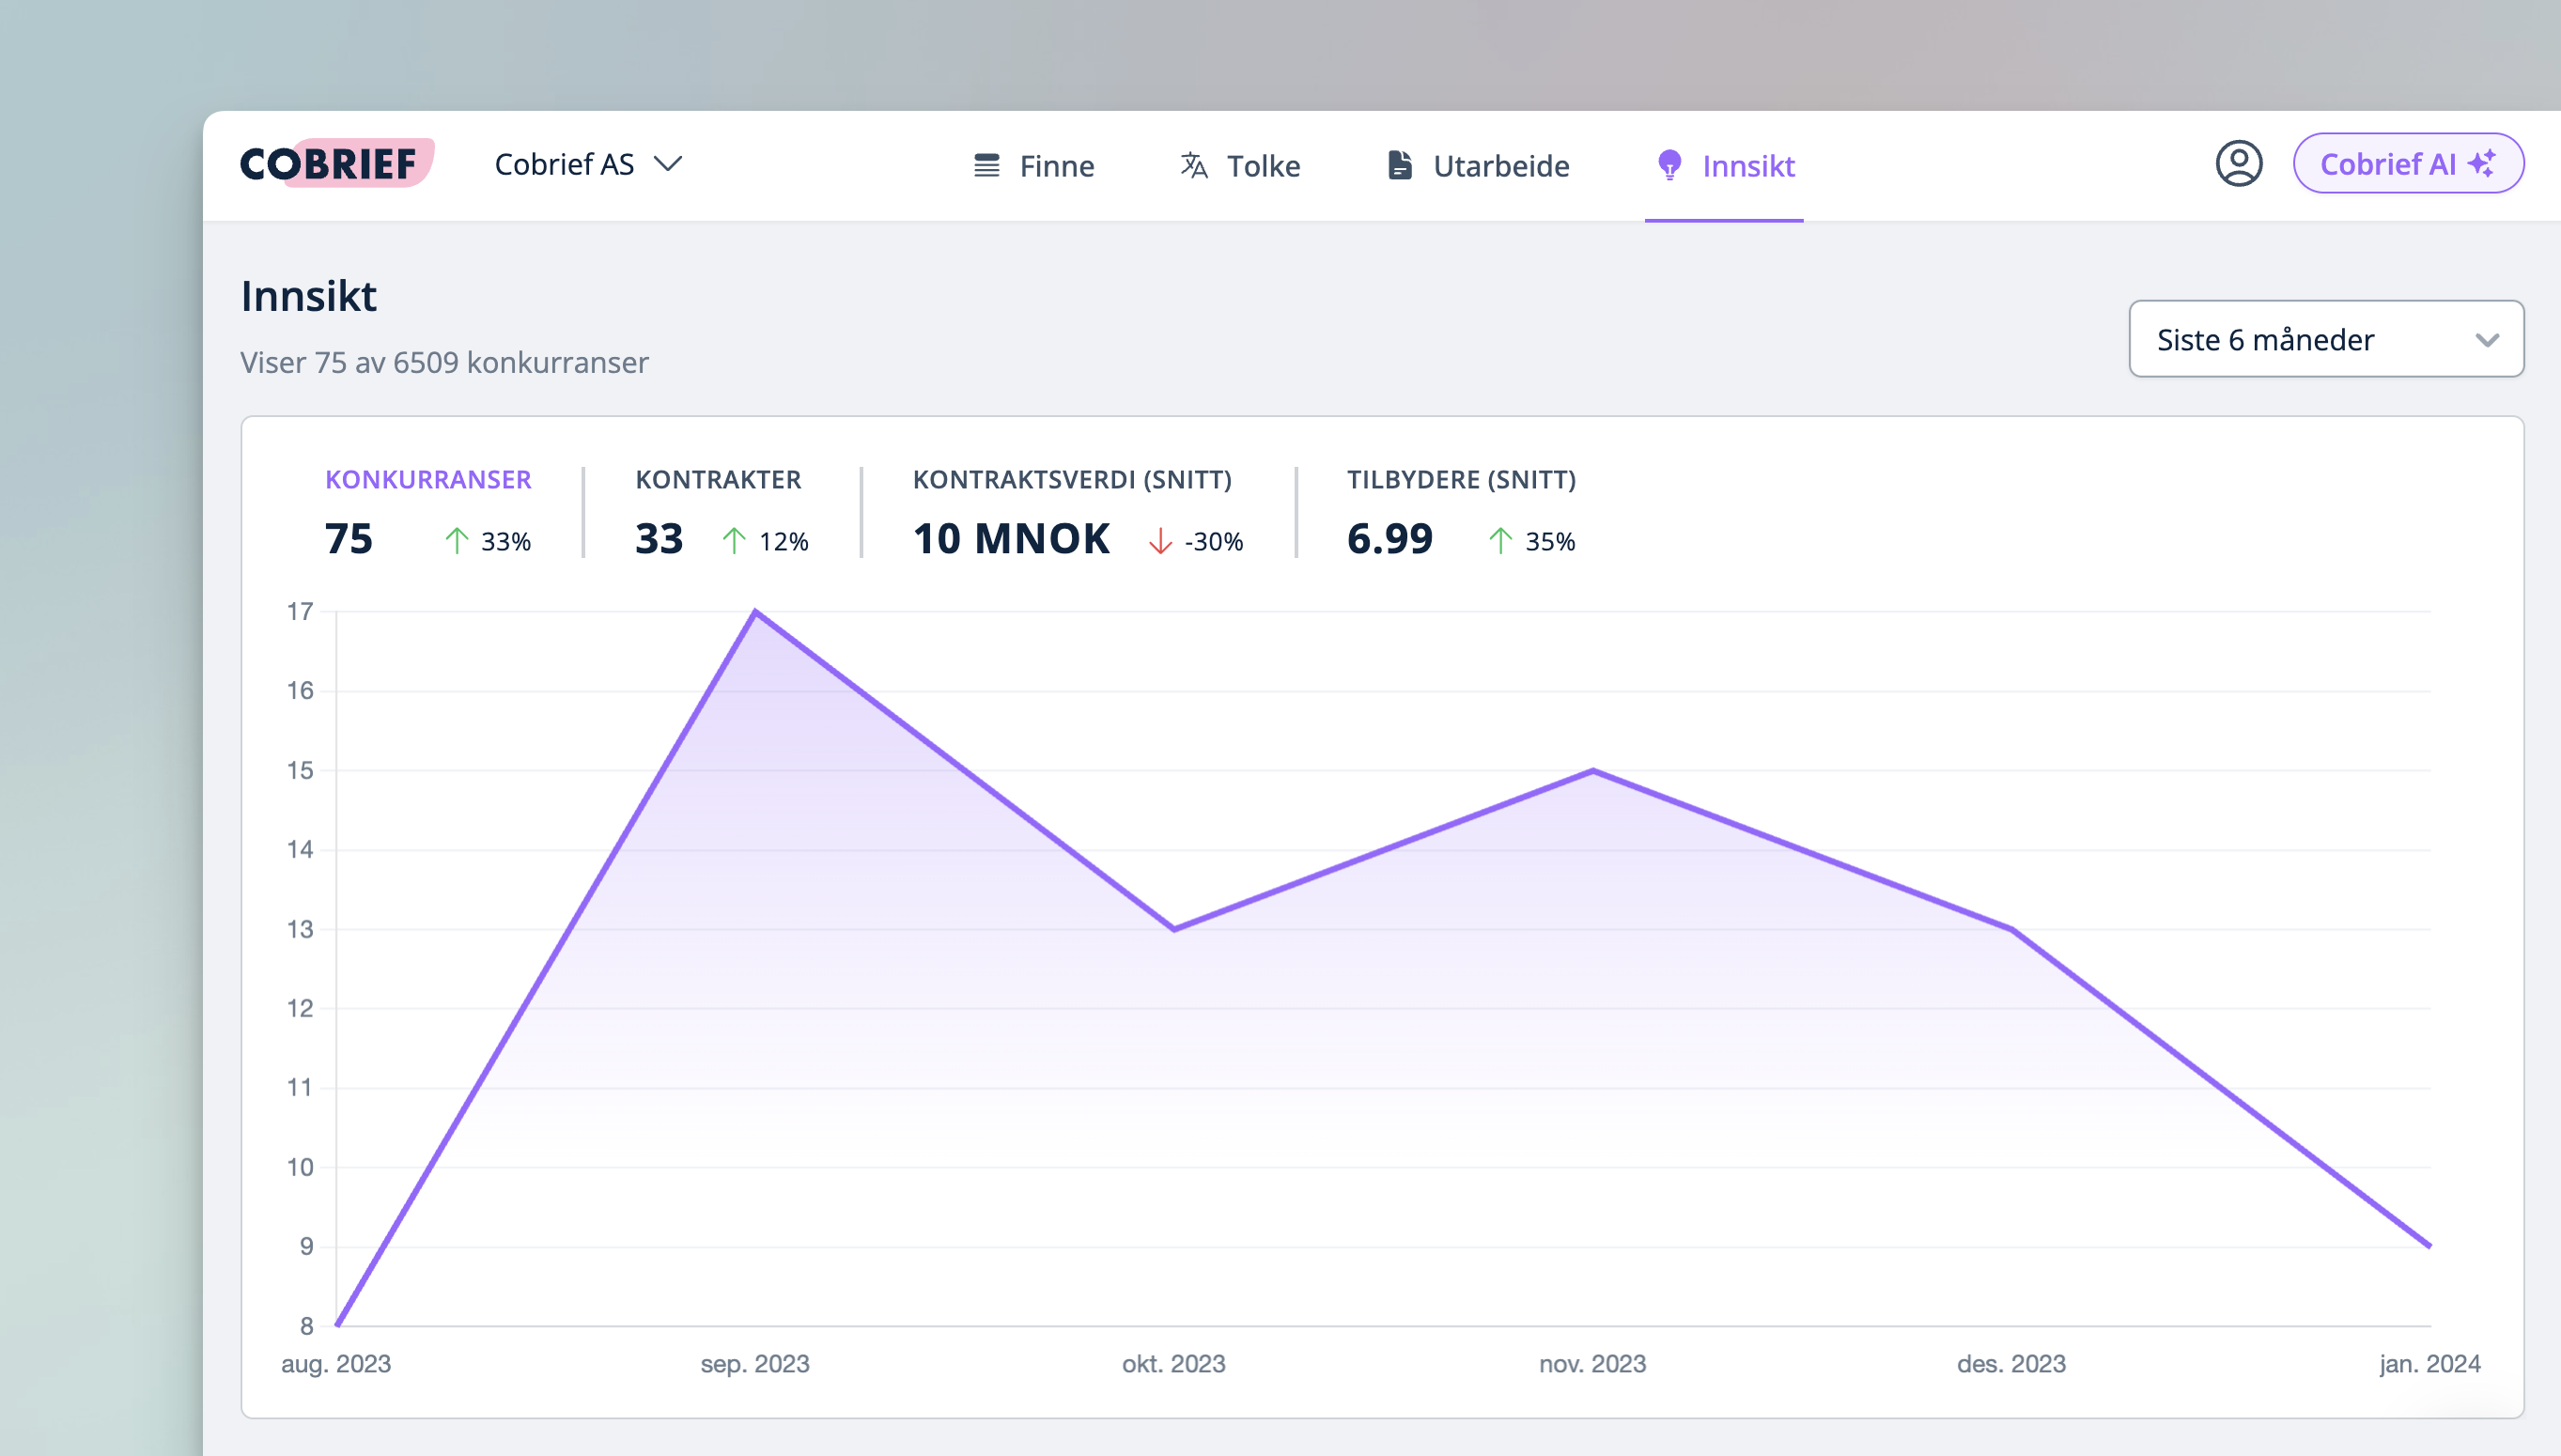Image resolution: width=2561 pixels, height=1456 pixels.
Task: Click the Utarbeide document icon
Action: pyautogui.click(x=1400, y=165)
